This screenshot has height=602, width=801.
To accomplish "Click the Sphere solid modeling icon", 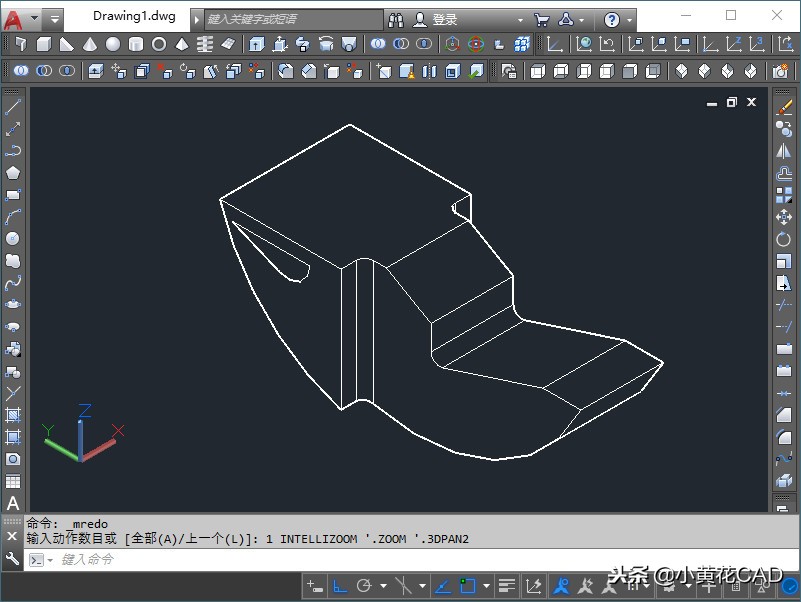I will pyautogui.click(x=113, y=45).
